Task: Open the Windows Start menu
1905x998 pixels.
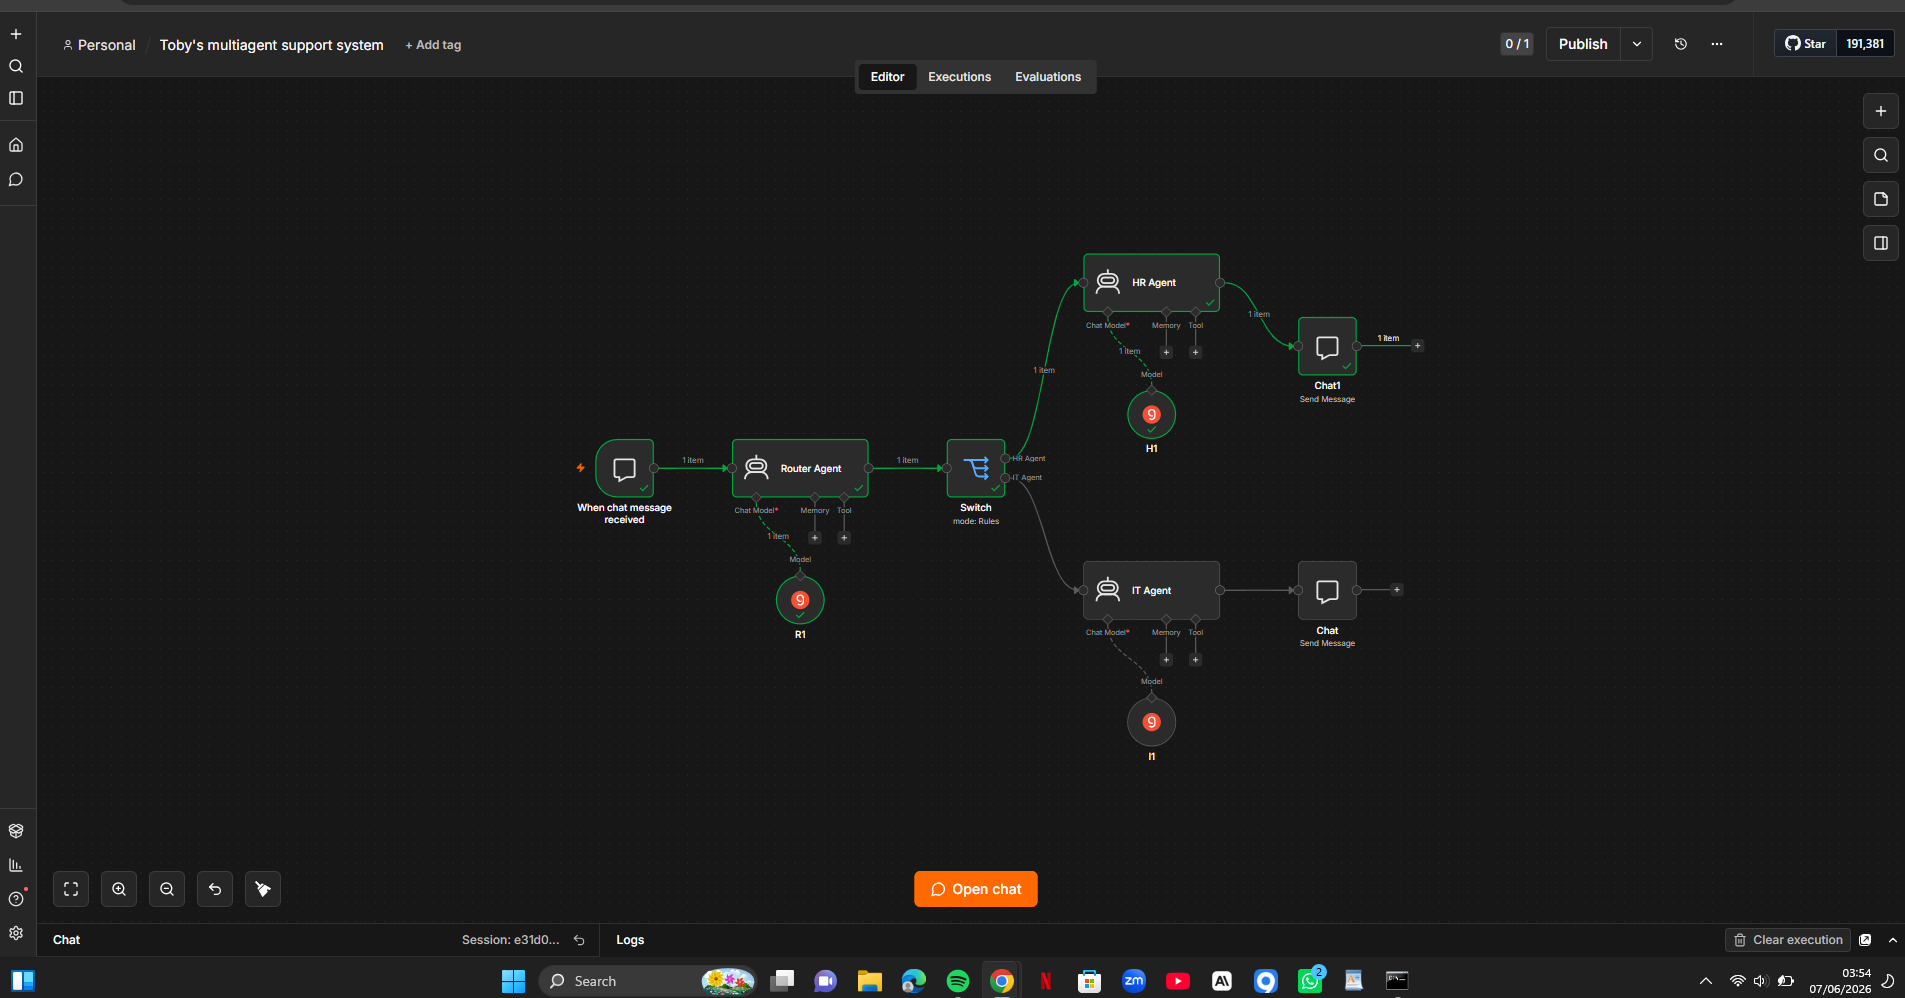Action: tap(513, 981)
